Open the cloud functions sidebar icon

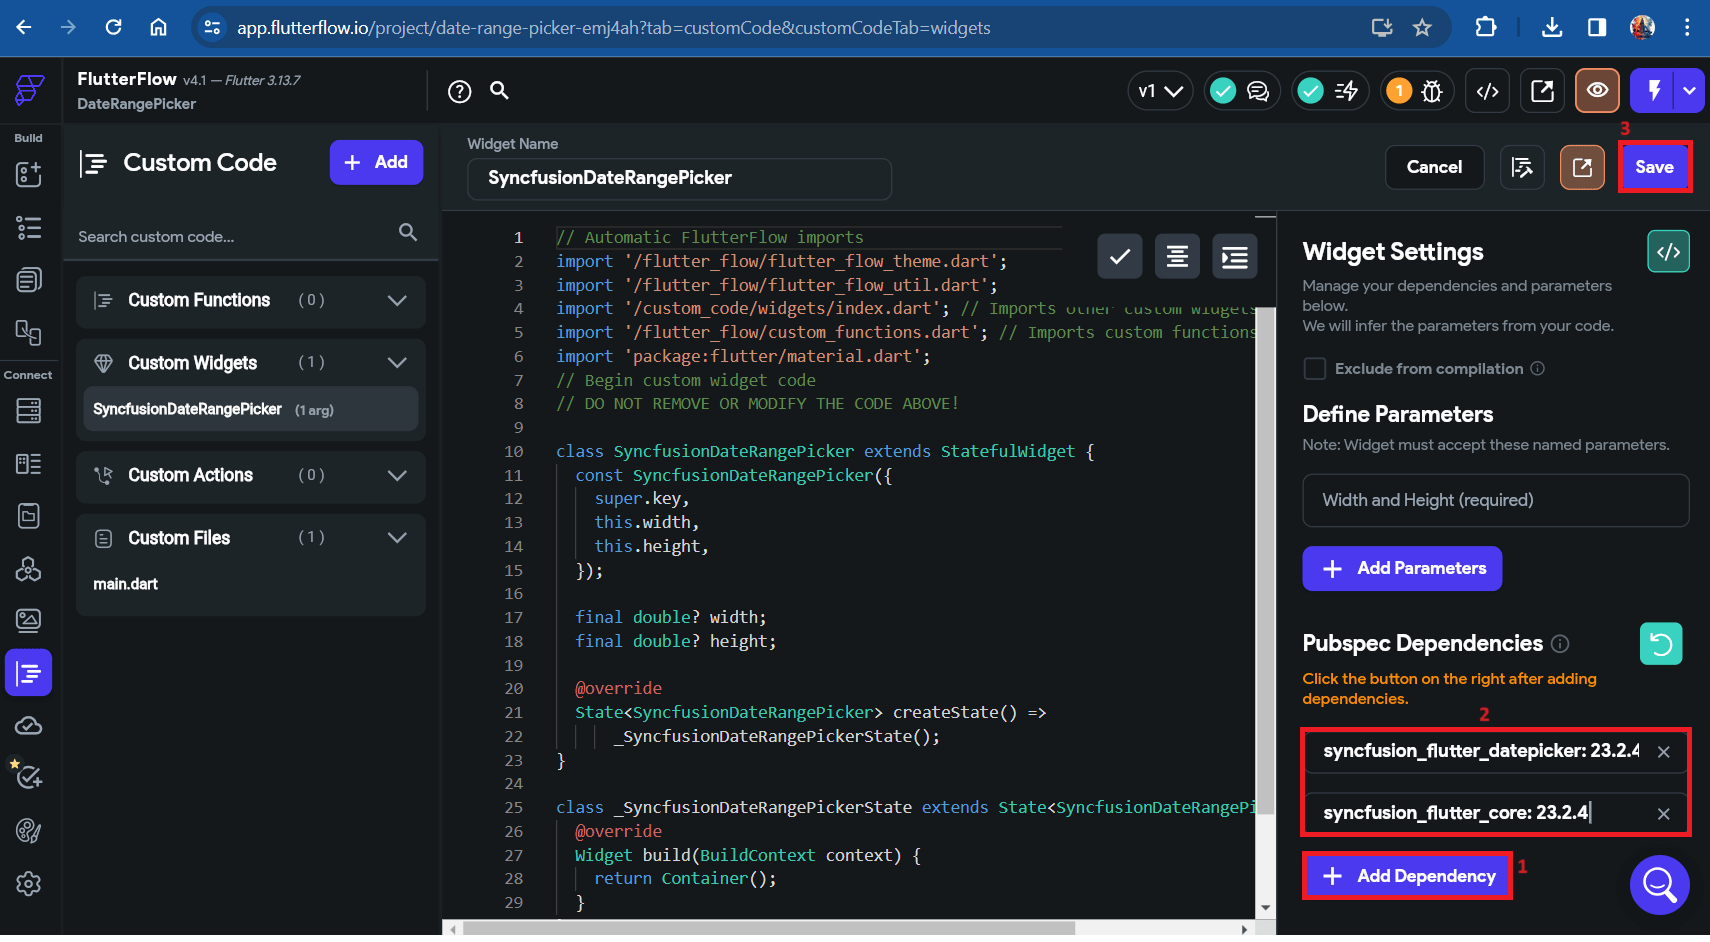click(29, 726)
